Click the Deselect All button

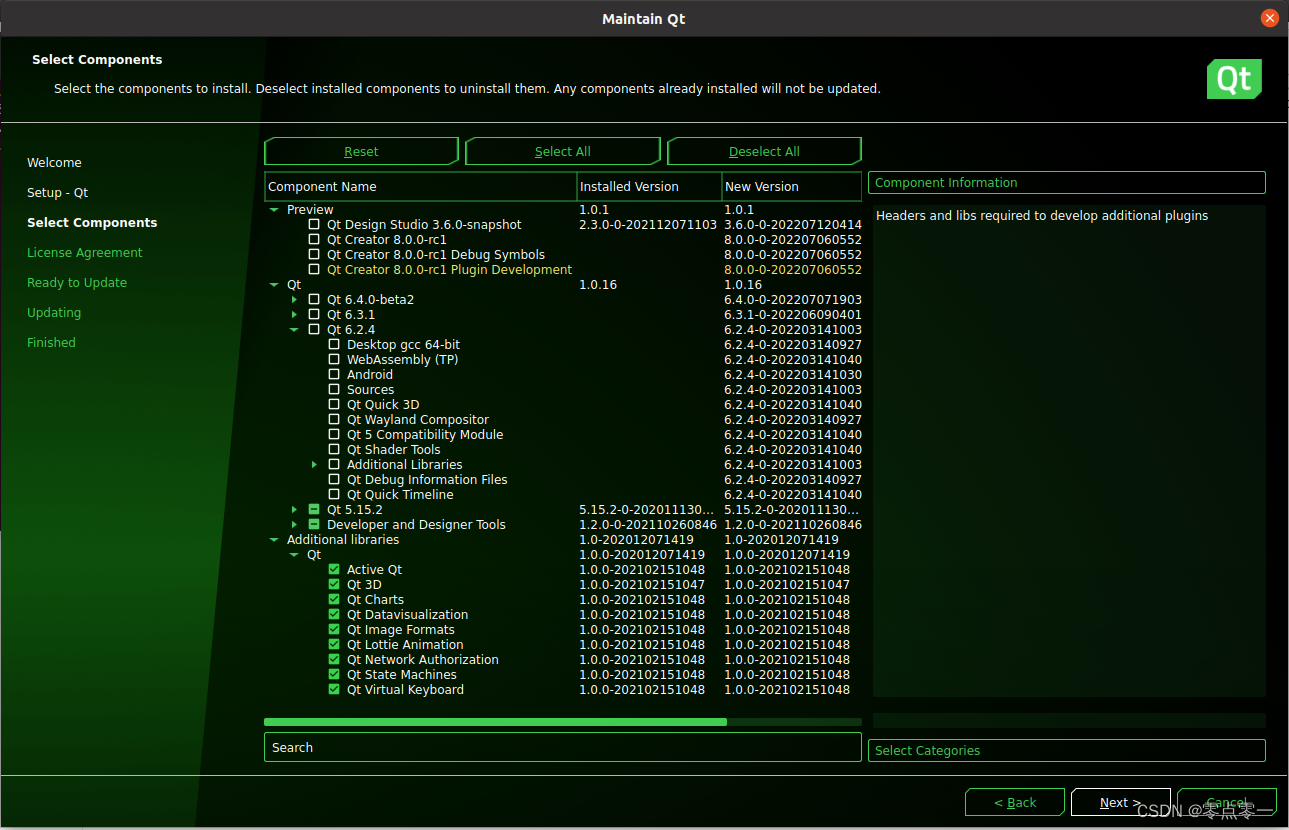[764, 151]
